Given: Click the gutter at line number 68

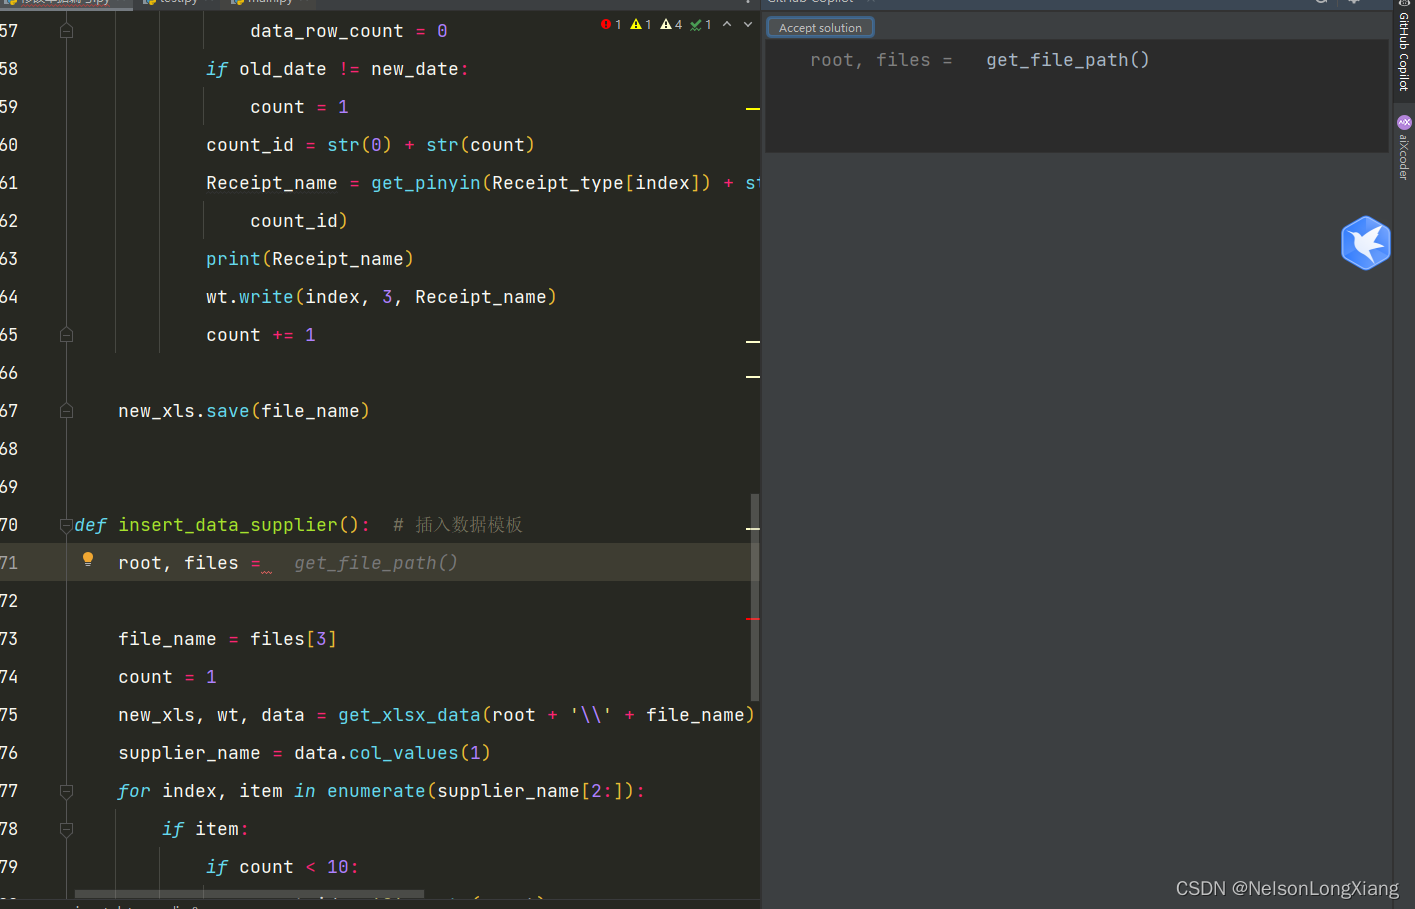Looking at the screenshot, I should pos(9,449).
